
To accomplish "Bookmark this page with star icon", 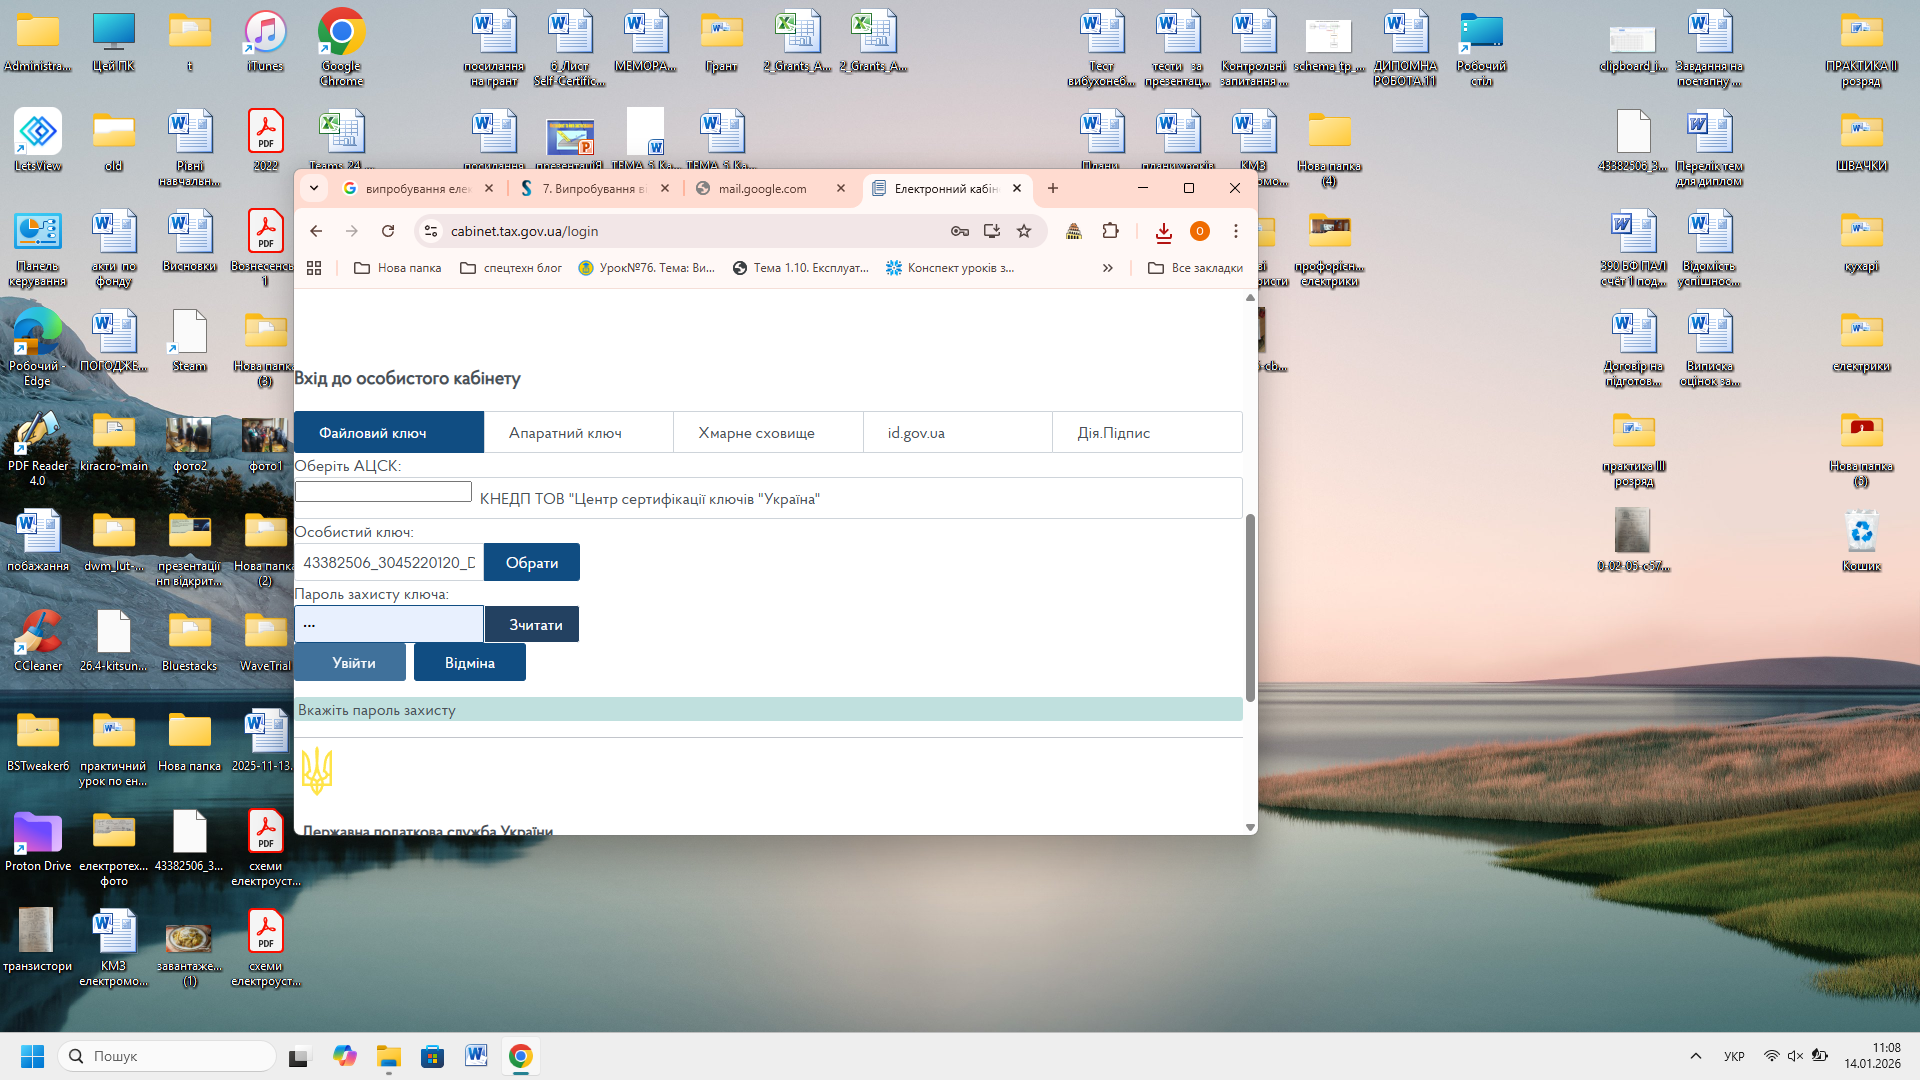I will (x=1024, y=231).
